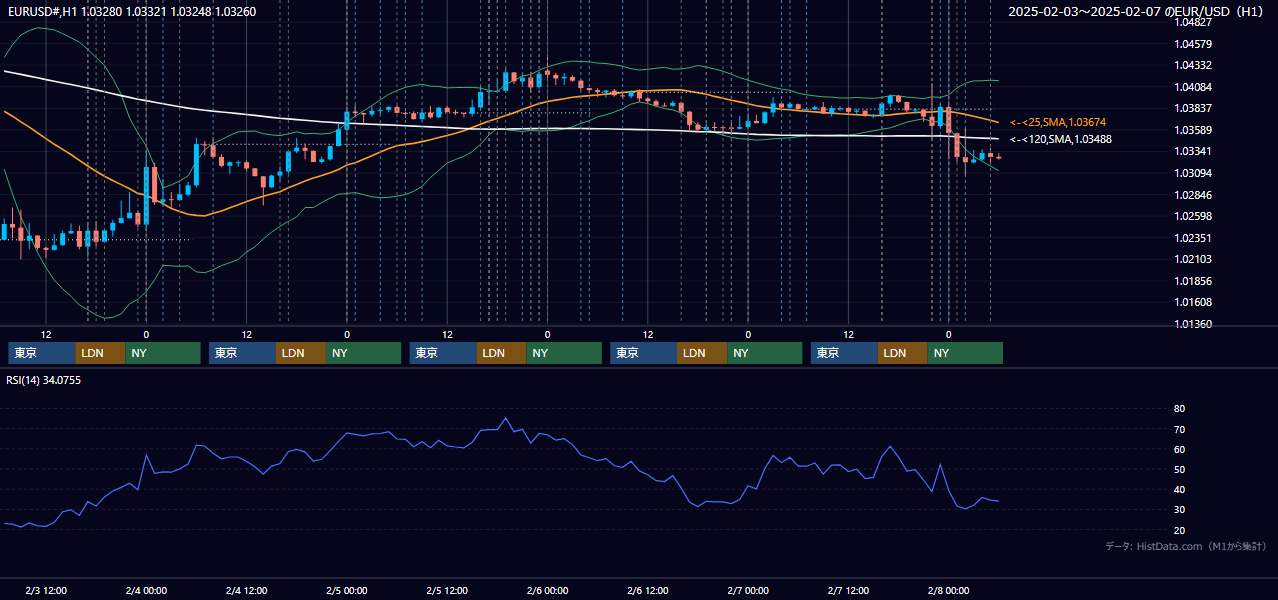
Task: Click the RSI scale value 80
Action: (1180, 409)
